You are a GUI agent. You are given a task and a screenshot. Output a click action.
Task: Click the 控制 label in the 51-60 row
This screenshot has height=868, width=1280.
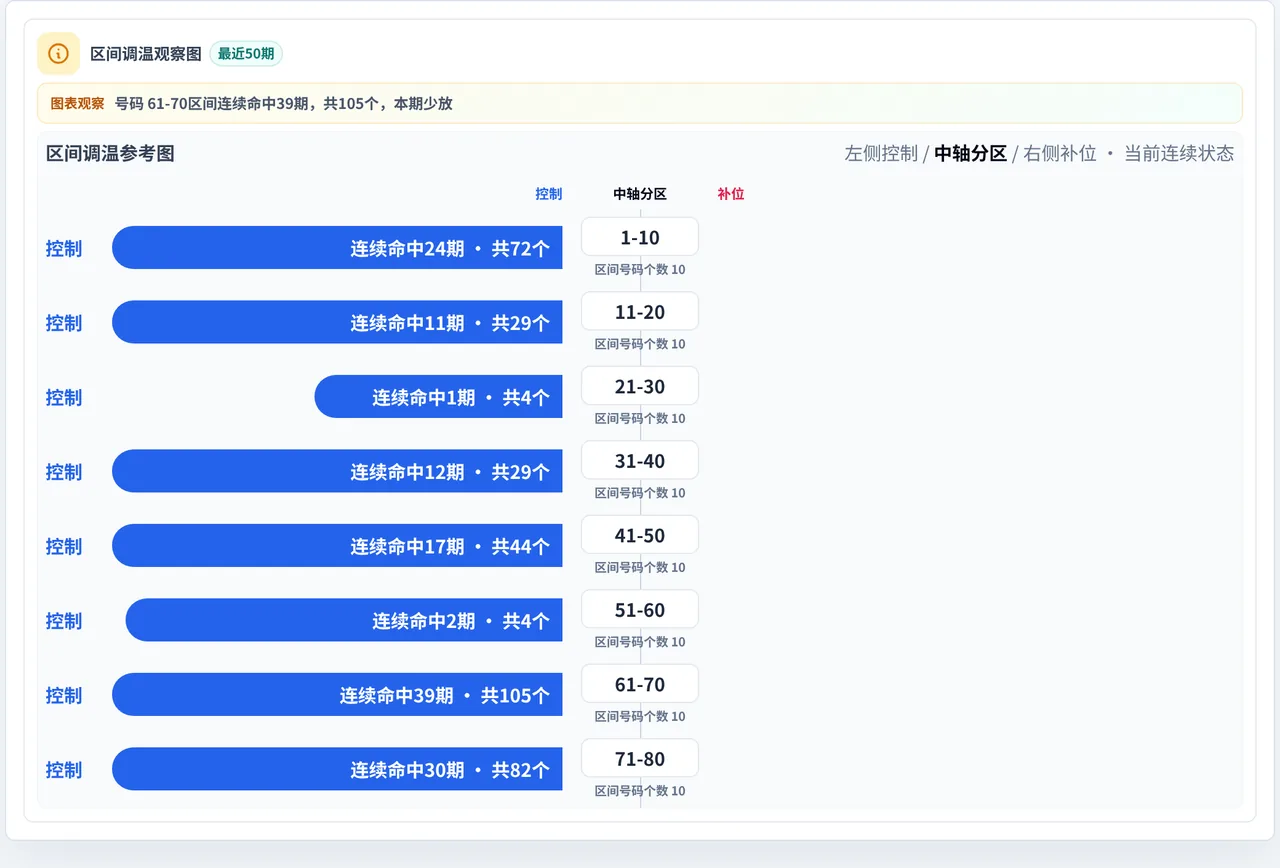pos(64,621)
